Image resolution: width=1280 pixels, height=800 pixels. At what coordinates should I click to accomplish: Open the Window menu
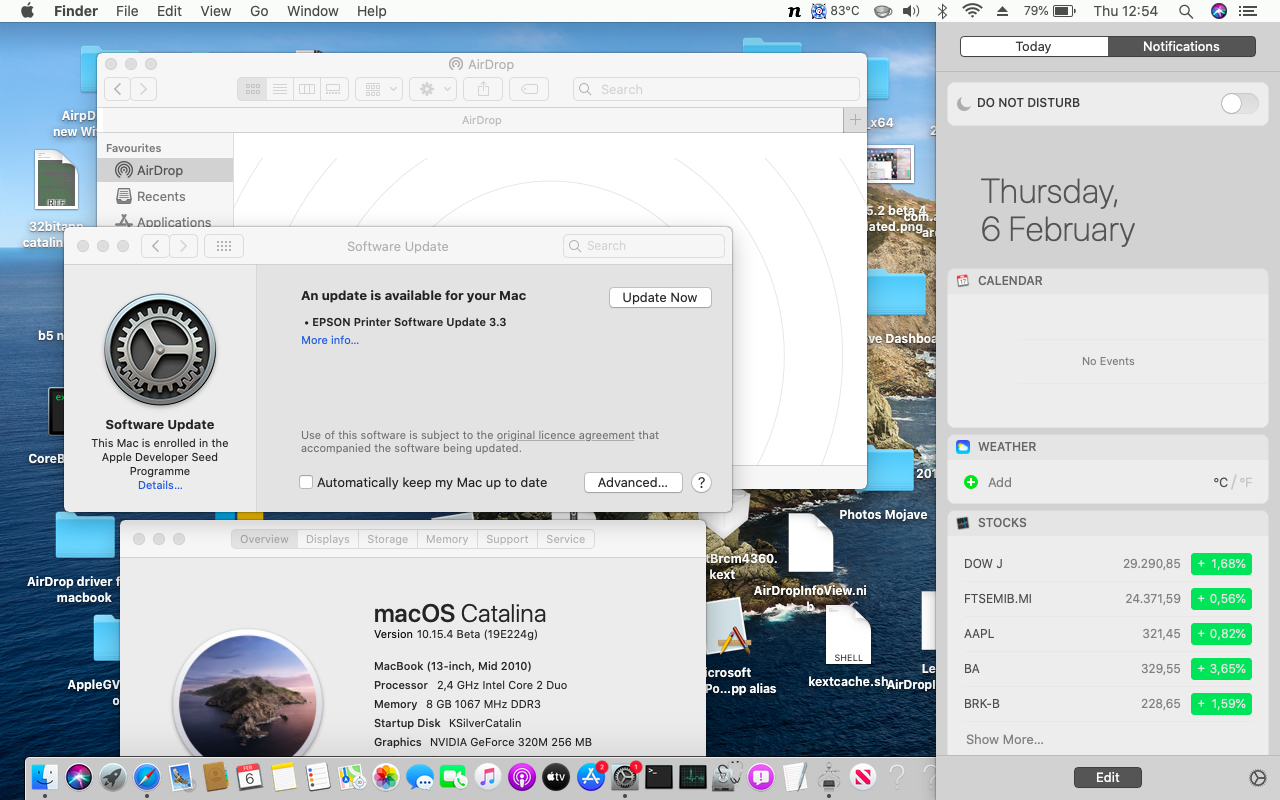tap(313, 11)
